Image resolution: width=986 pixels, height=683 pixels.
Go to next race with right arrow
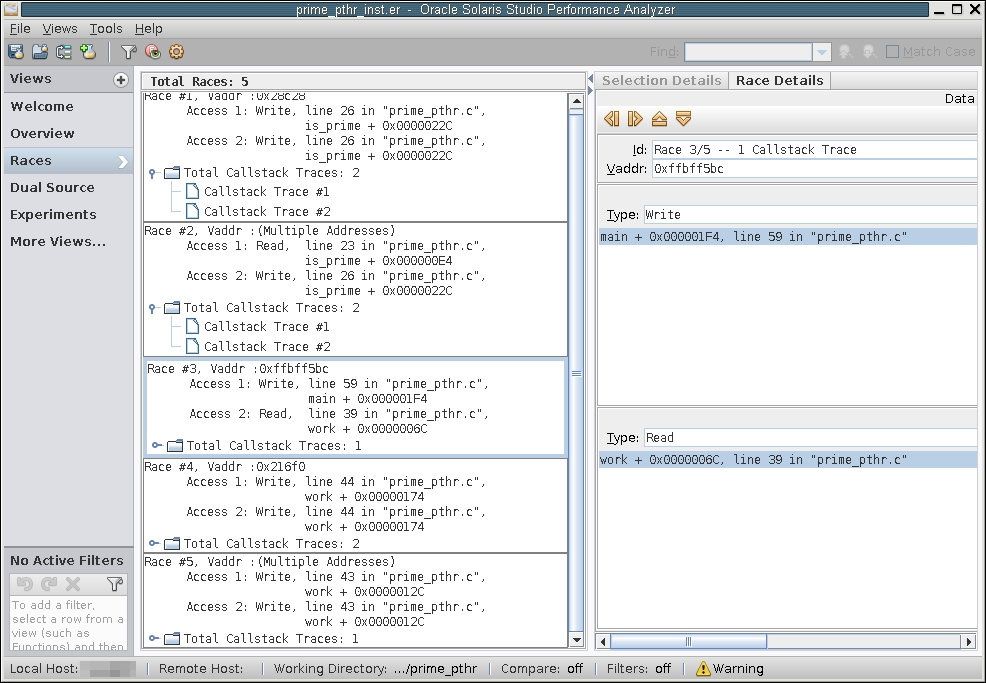pyautogui.click(x=635, y=119)
